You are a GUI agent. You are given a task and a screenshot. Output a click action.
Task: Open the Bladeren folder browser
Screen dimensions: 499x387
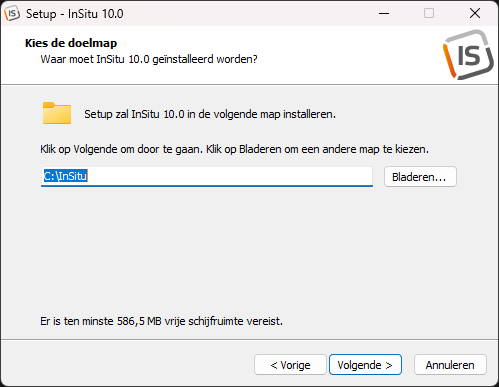[x=420, y=177]
